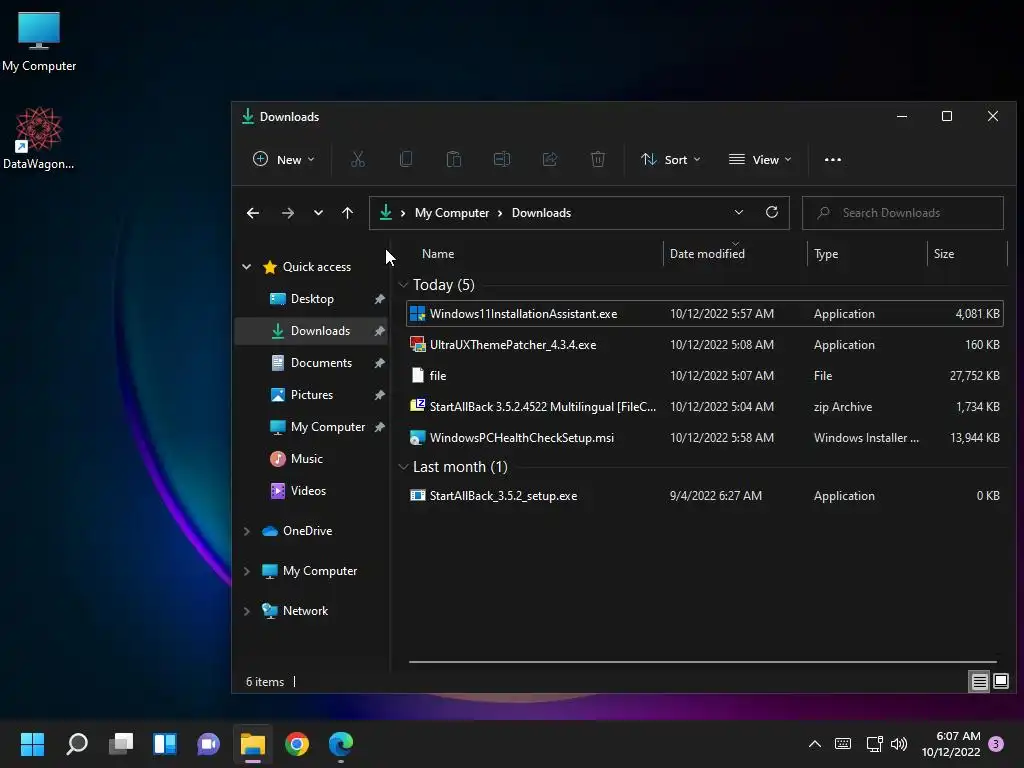Viewport: 1024px width, 768px height.
Task: Go up one folder level arrow
Action: tap(347, 213)
